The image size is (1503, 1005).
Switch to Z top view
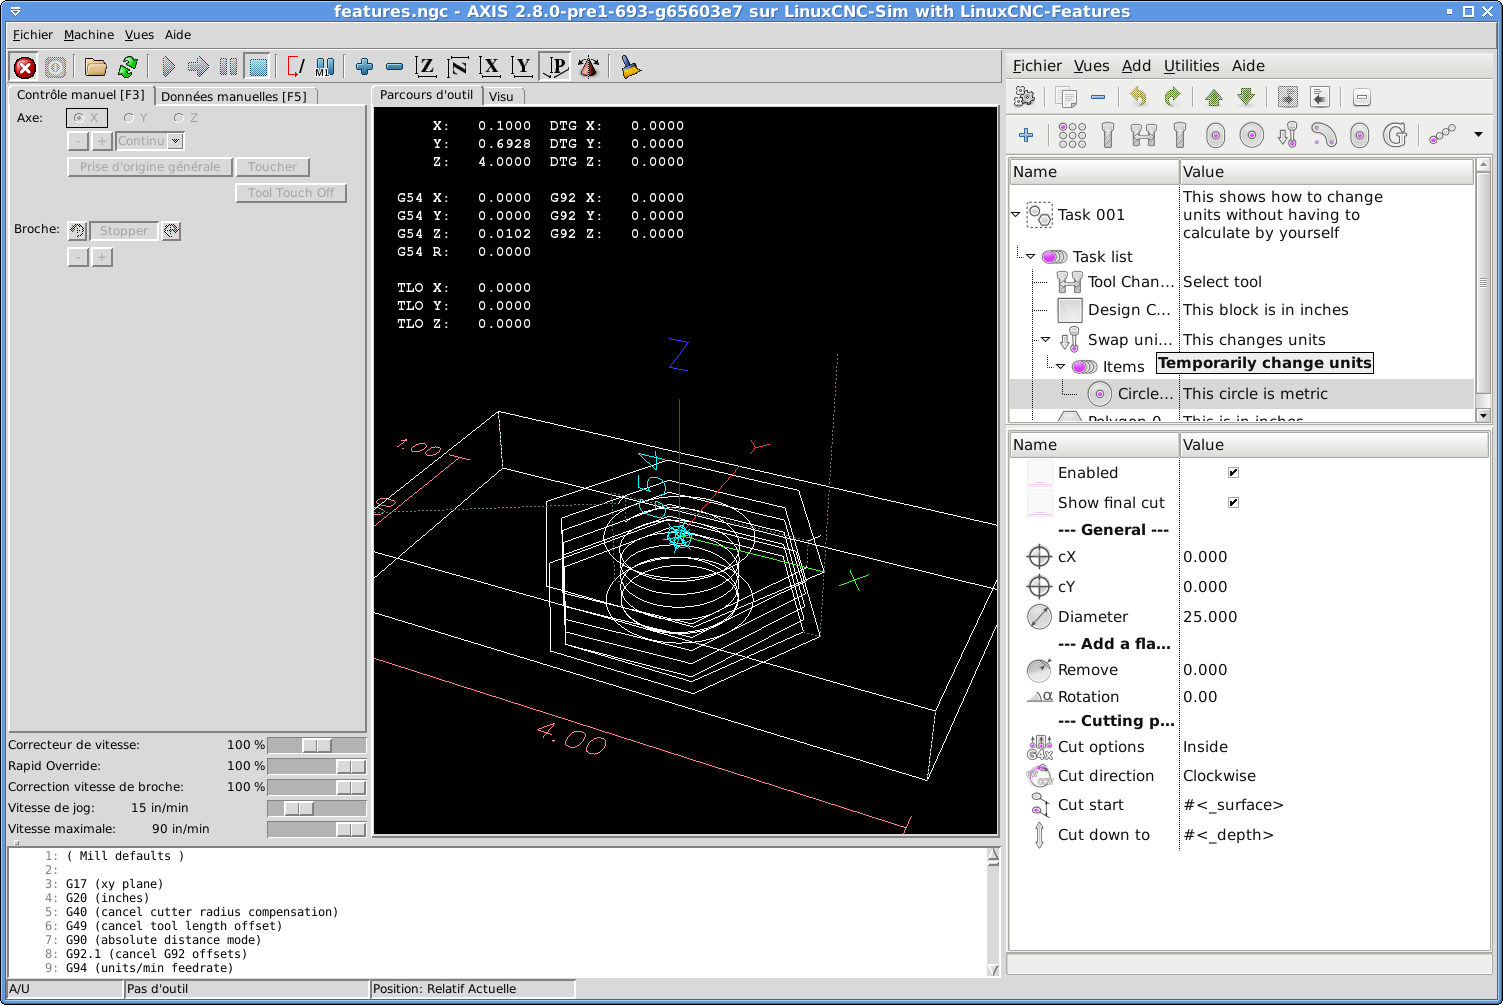point(426,67)
